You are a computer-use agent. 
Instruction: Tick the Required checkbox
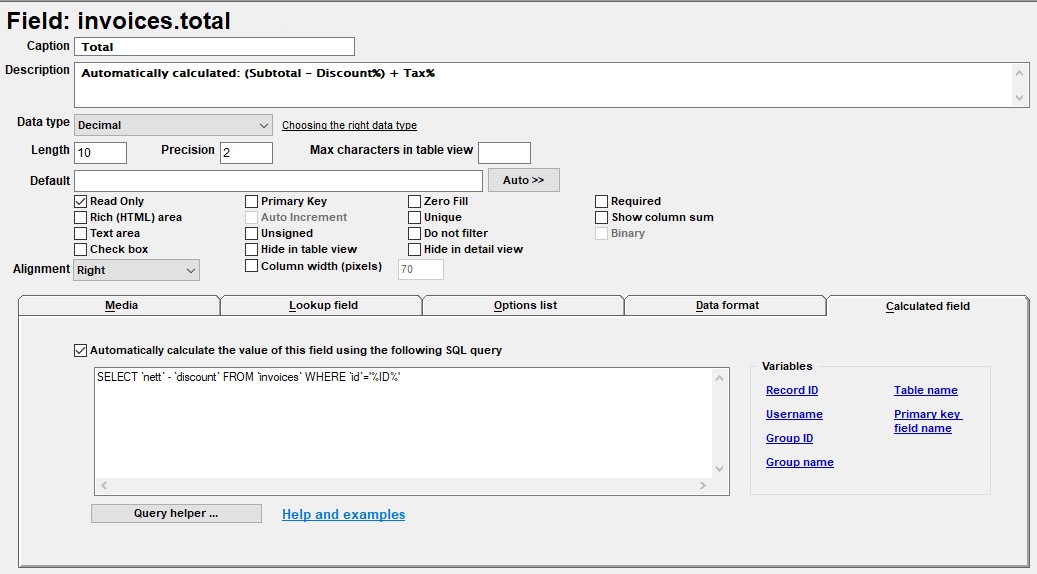point(601,201)
